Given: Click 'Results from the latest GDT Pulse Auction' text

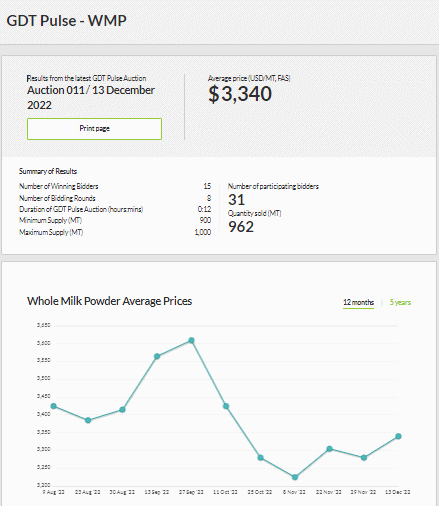Looking at the screenshot, I should click(x=86, y=78).
